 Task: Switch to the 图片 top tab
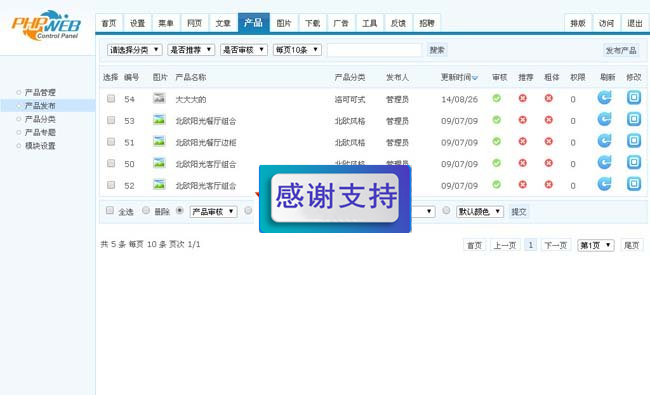pos(284,23)
